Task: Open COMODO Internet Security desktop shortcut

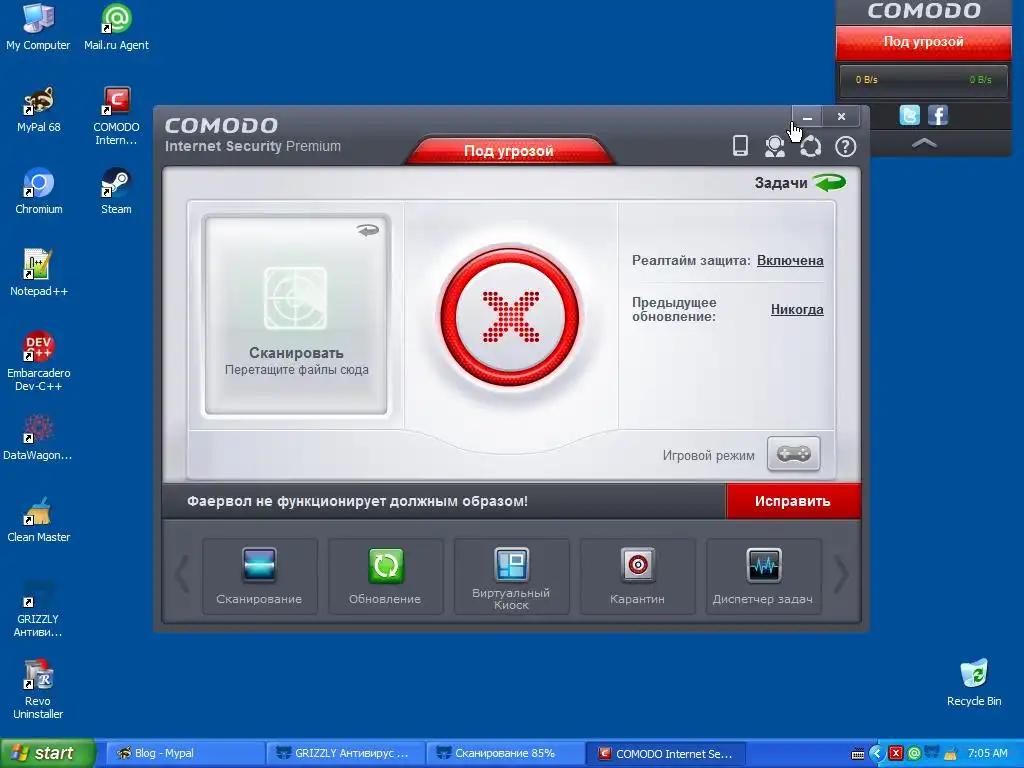Action: (x=116, y=116)
